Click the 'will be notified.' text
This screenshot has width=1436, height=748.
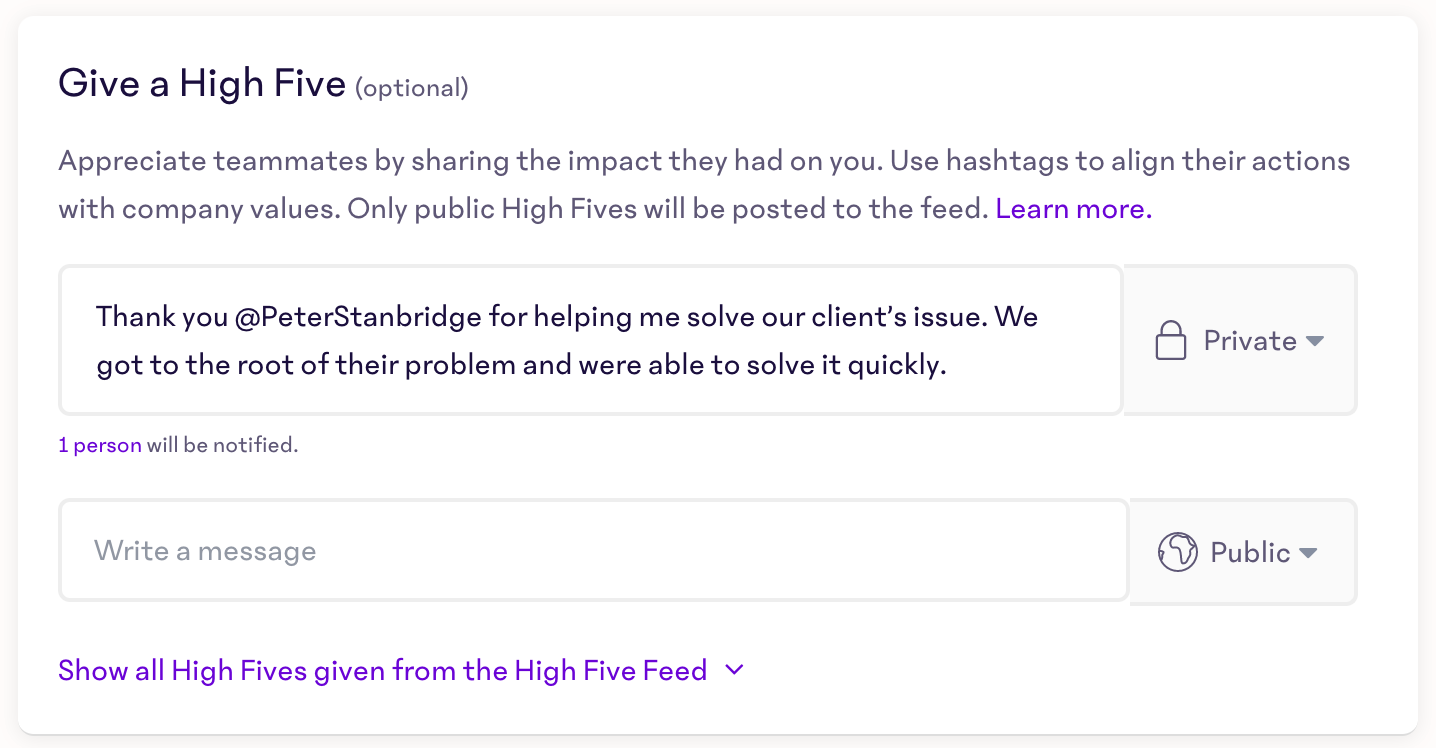point(223,445)
